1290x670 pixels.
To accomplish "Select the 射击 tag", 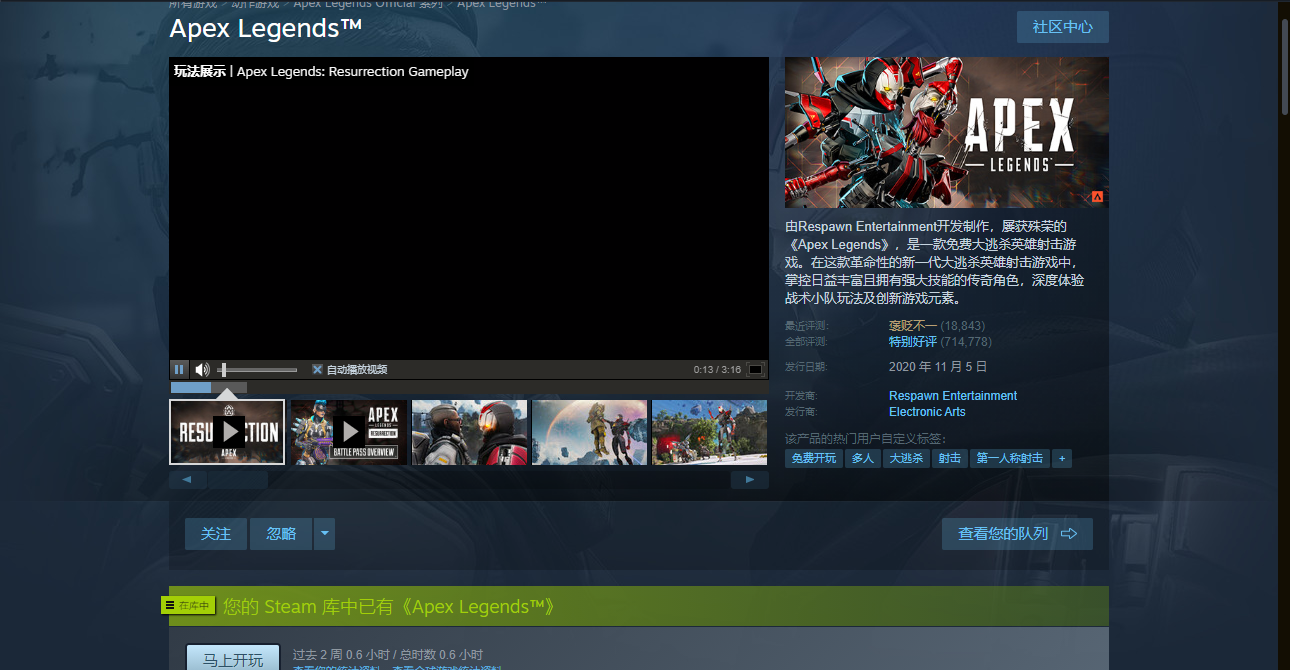I will coord(950,458).
